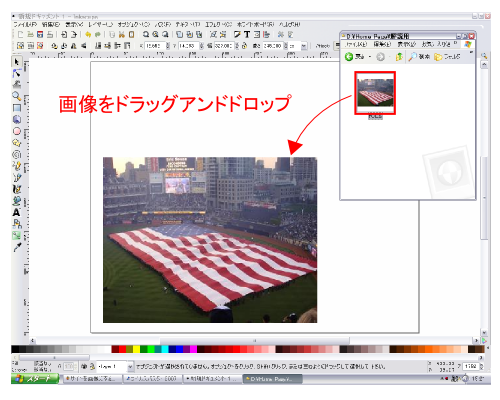Click the Y coordinate input field

coord(188,46)
